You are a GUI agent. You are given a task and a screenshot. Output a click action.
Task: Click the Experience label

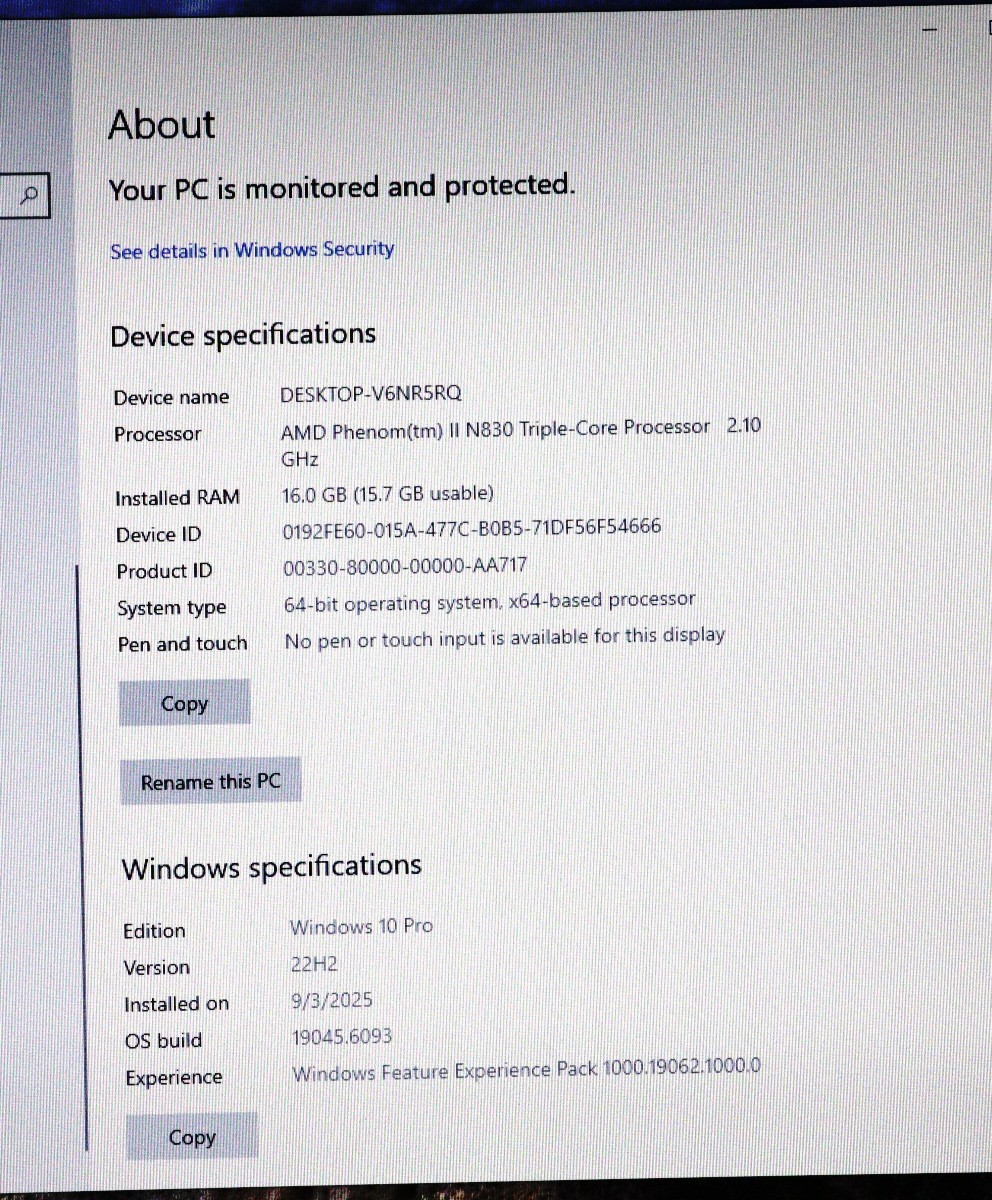(174, 1078)
